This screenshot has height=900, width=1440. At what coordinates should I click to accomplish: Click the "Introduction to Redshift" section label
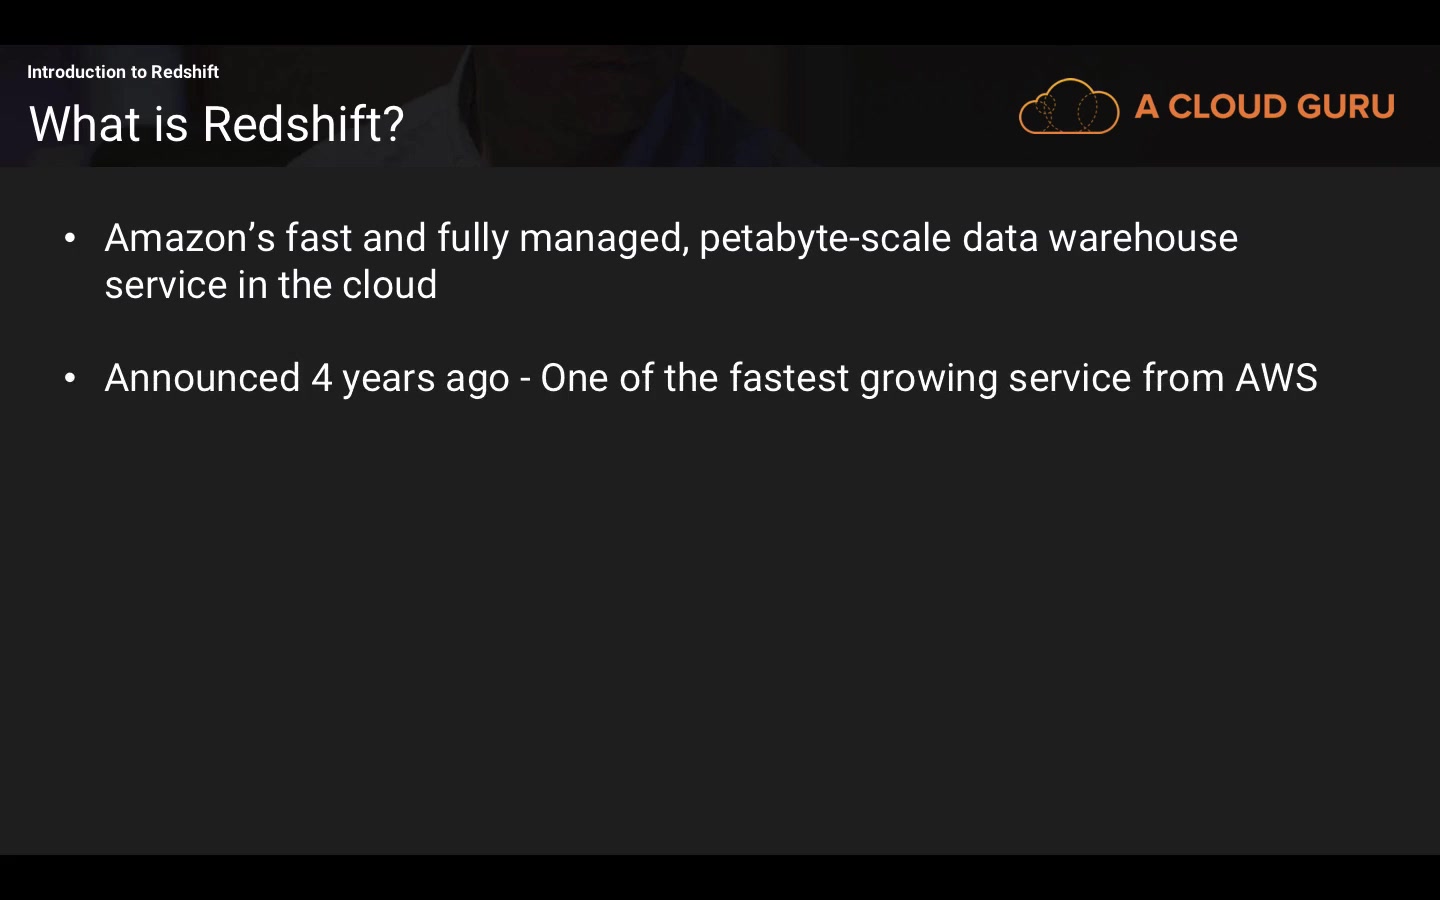pos(122,72)
